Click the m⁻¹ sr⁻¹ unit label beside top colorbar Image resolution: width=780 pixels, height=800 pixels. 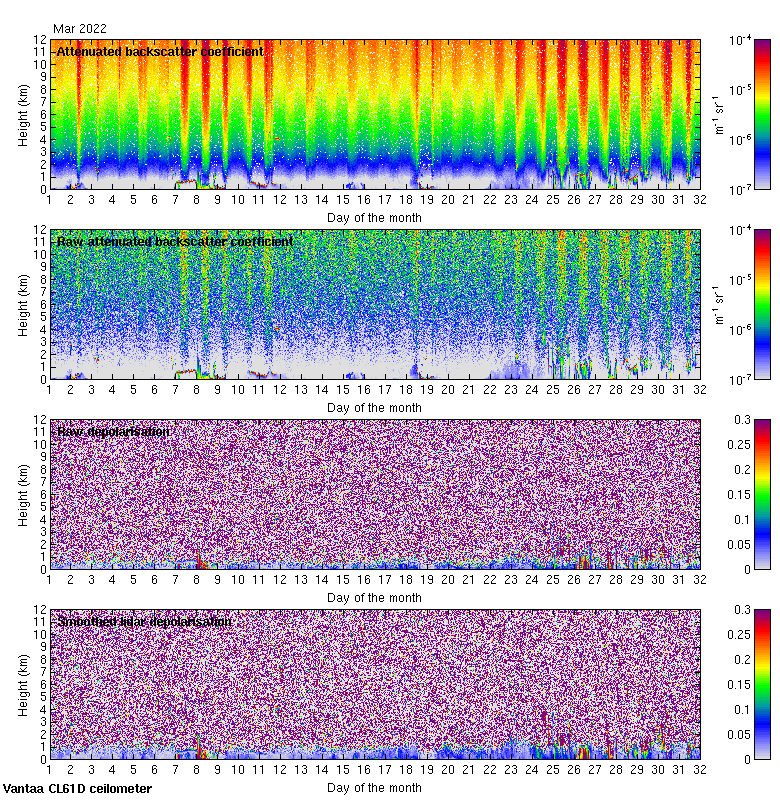point(717,114)
